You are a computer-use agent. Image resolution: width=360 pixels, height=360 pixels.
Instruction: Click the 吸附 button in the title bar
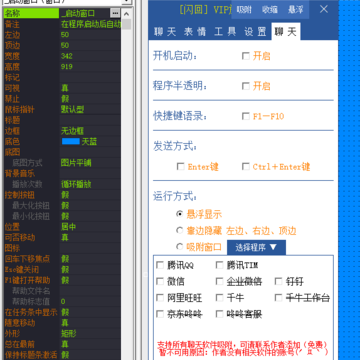coord(244,10)
